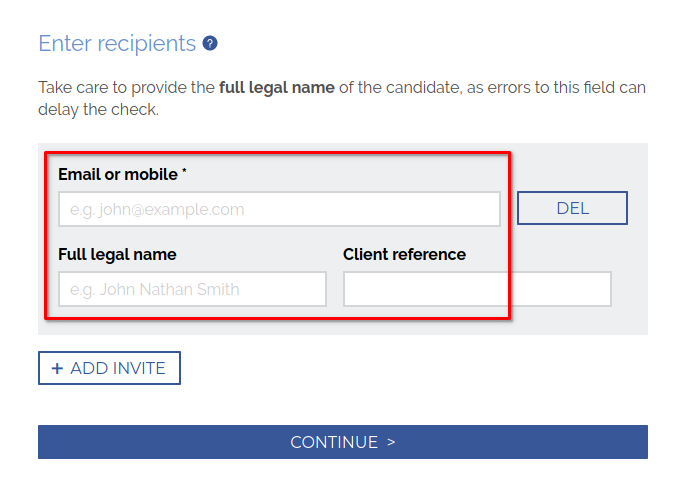Viewport: 688px width, 492px height.
Task: Click the bold "full legal name" instruction text
Action: [x=276, y=88]
